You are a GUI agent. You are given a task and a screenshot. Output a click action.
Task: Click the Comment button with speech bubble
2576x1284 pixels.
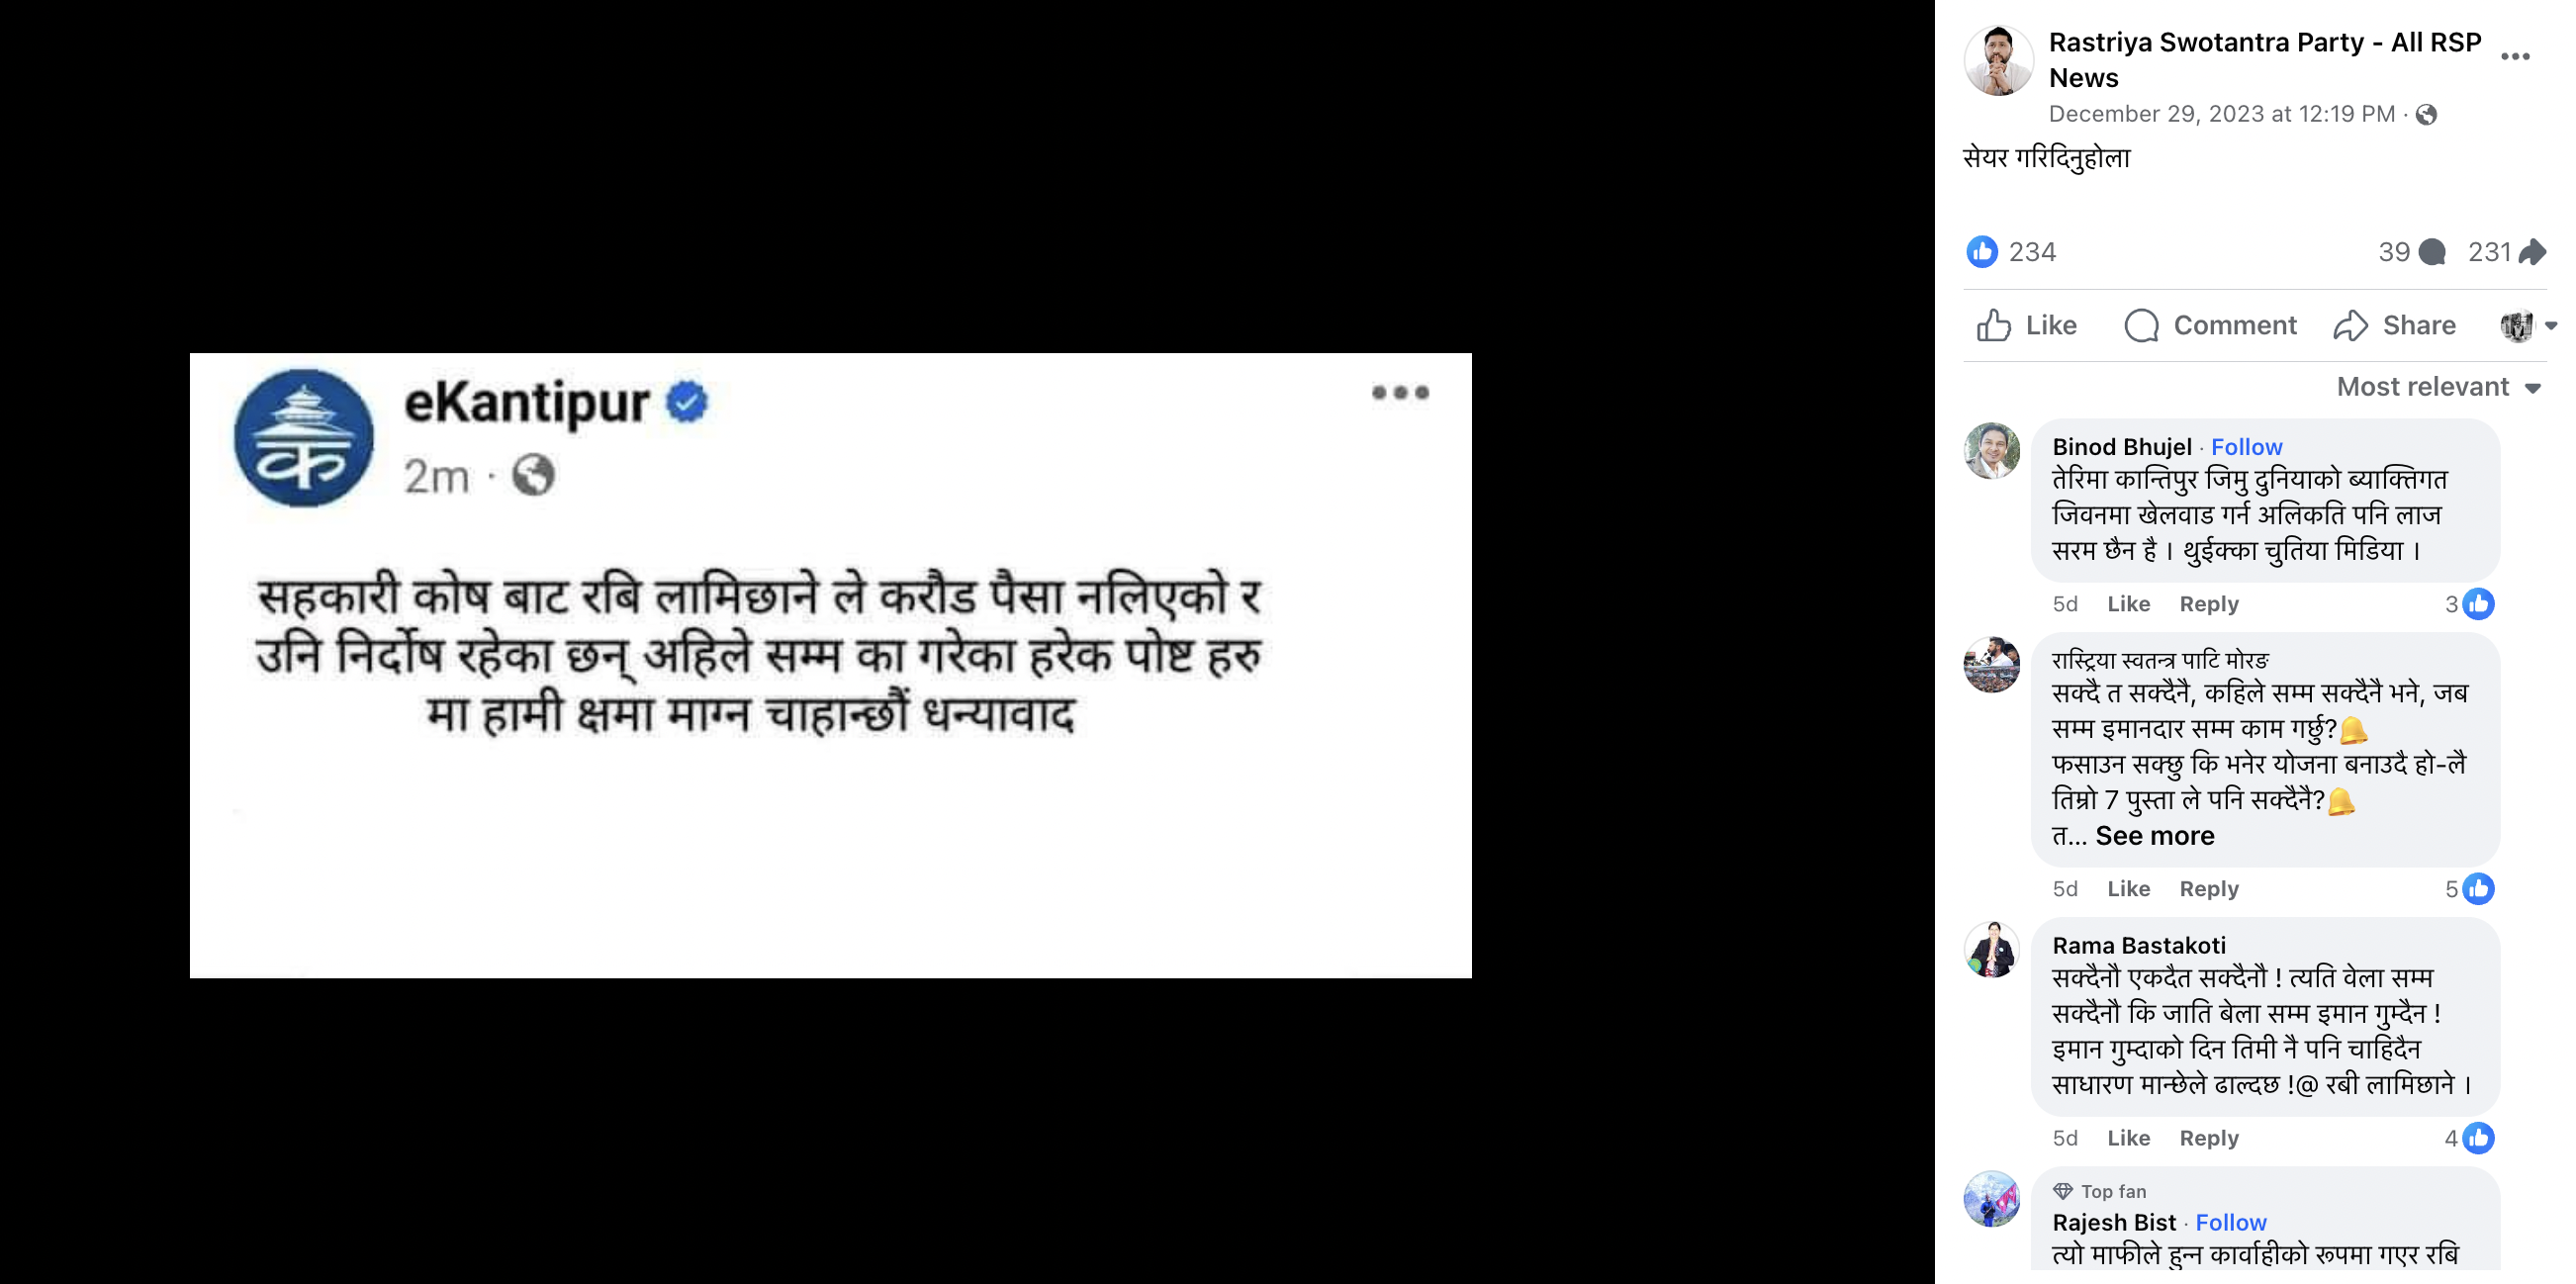pyautogui.click(x=2210, y=325)
